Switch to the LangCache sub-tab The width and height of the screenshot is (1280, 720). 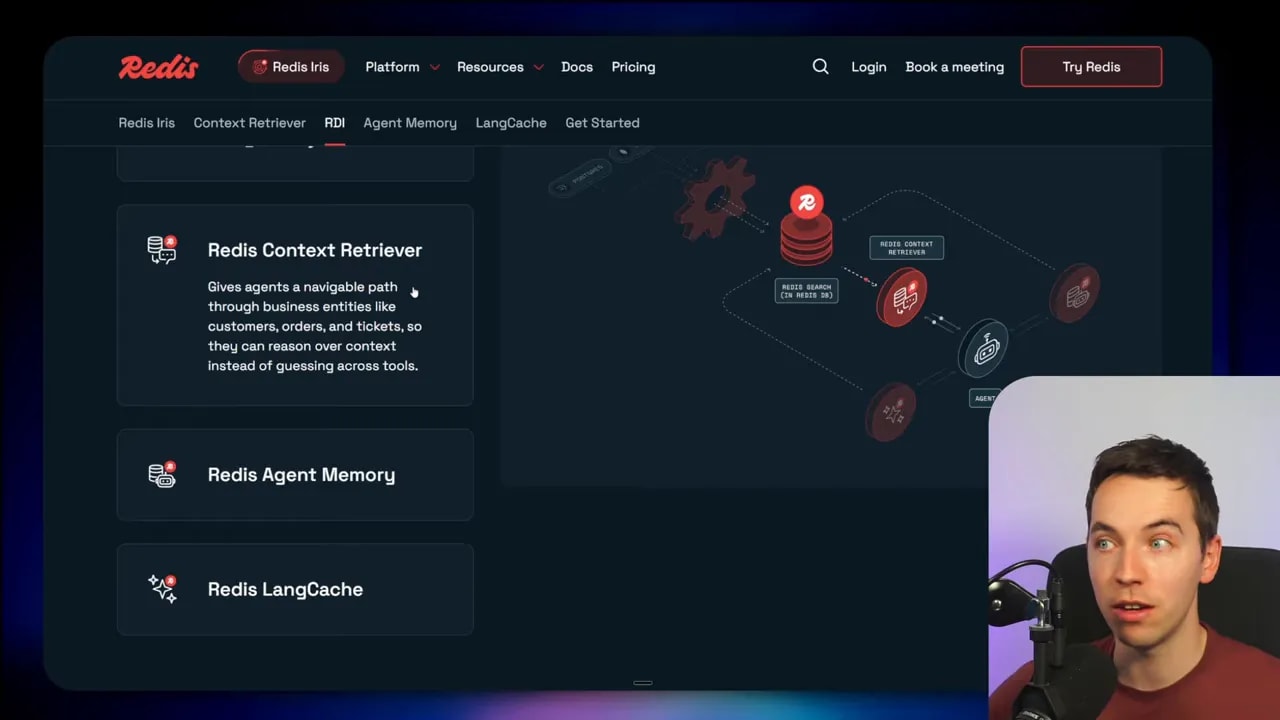pos(511,123)
